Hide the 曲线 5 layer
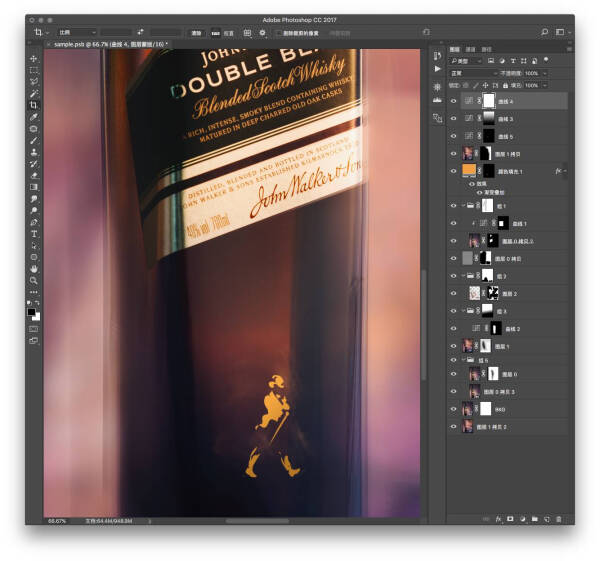 tap(453, 136)
